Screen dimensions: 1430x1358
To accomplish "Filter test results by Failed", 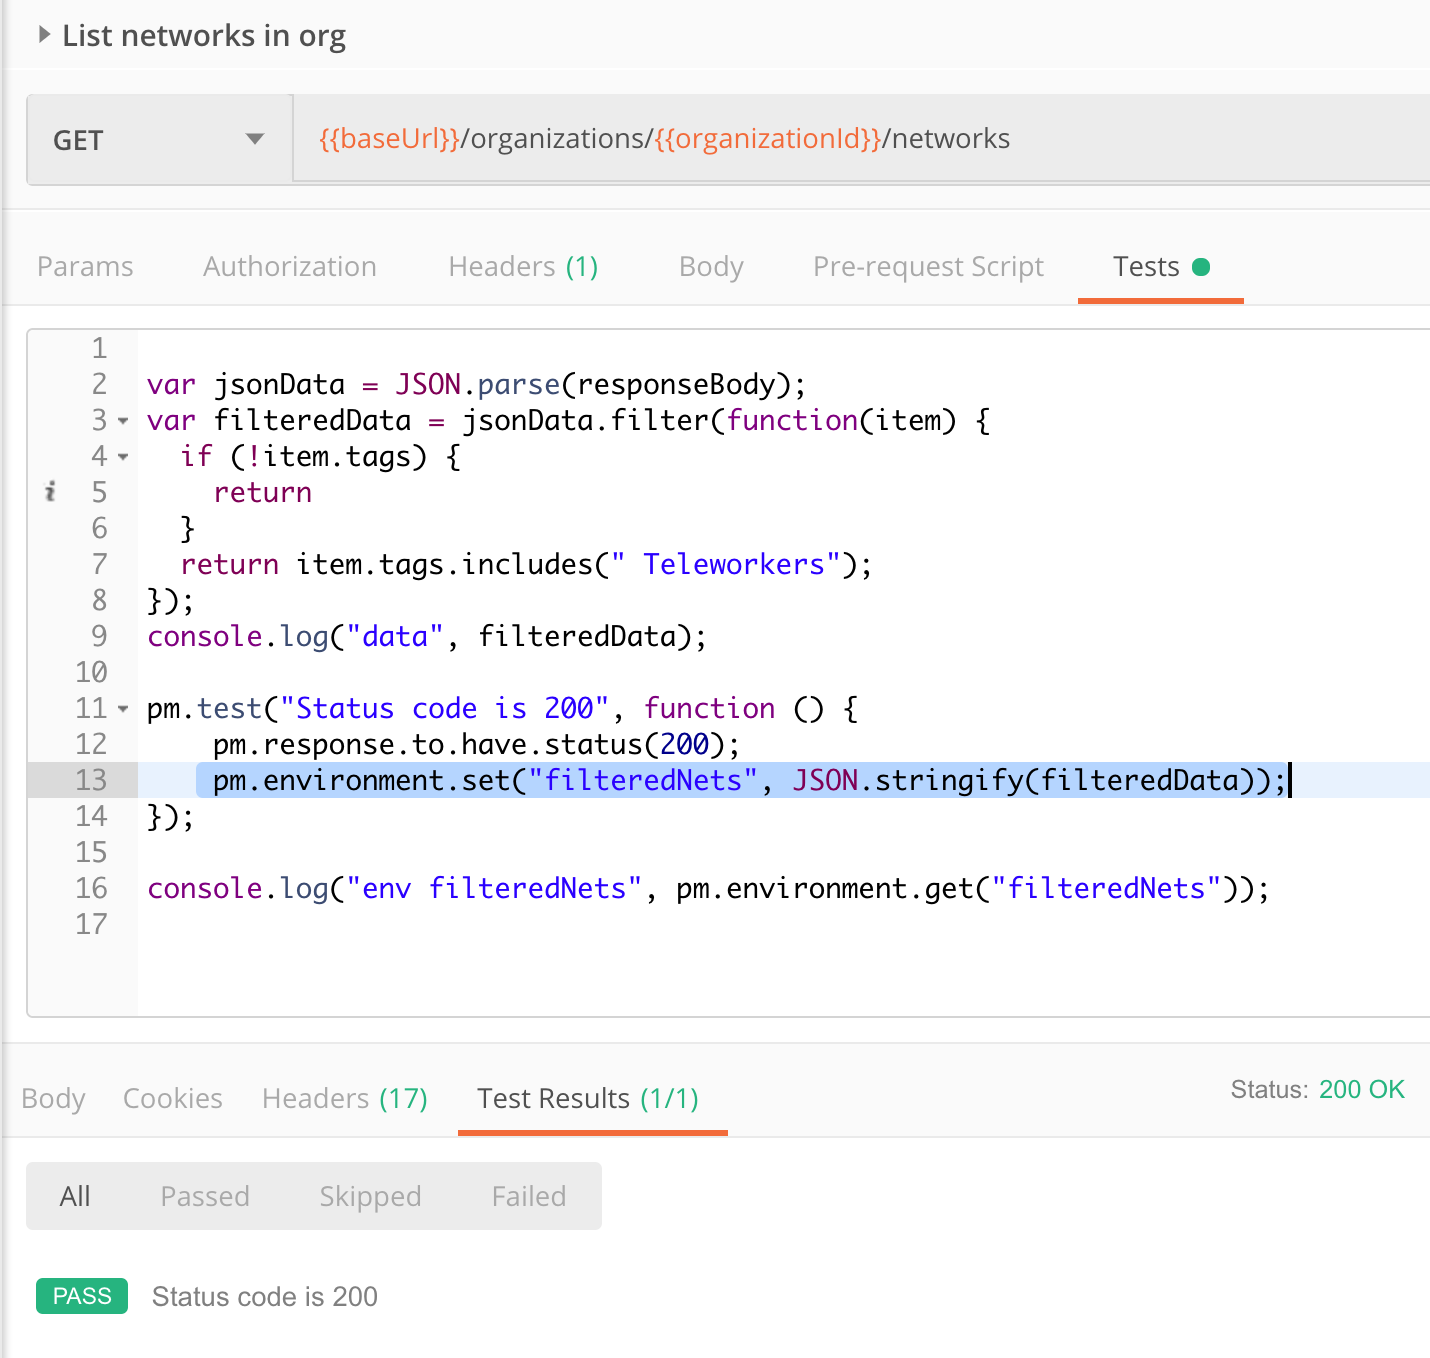I will pos(528,1196).
